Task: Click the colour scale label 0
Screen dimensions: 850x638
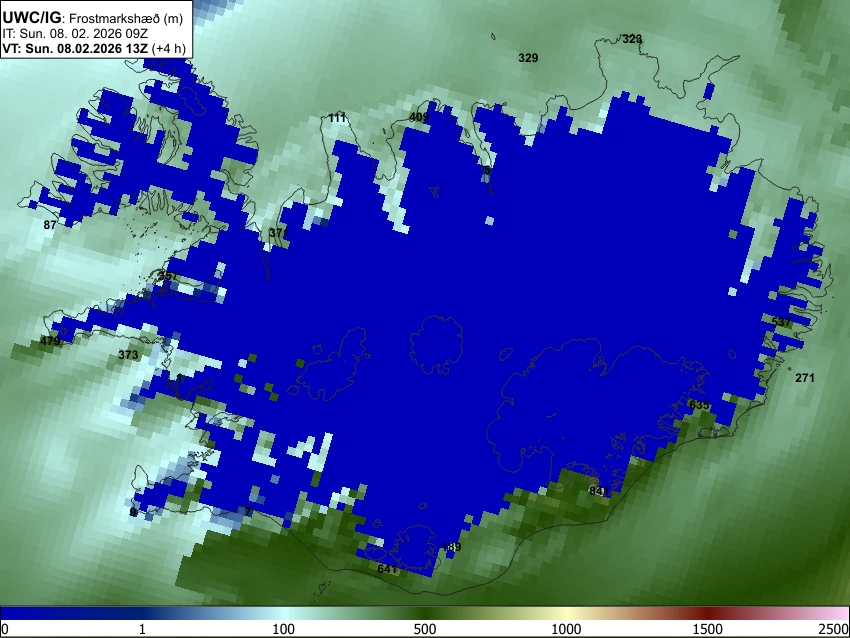Action: [5, 629]
